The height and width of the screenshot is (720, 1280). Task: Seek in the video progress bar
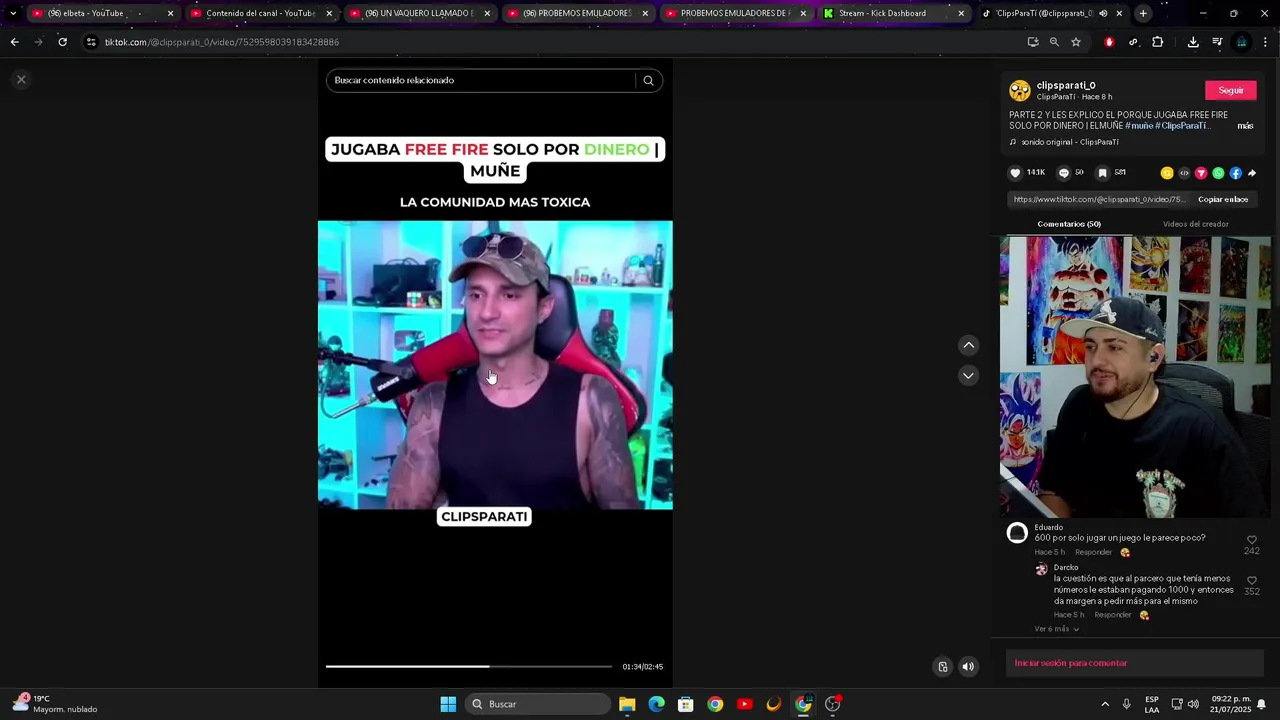click(x=468, y=666)
